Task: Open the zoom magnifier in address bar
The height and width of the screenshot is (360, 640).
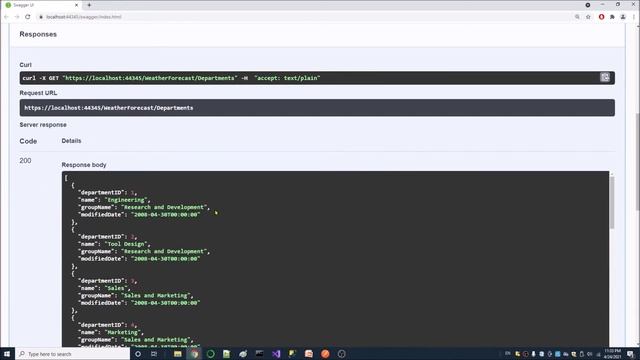Action: tap(577, 17)
